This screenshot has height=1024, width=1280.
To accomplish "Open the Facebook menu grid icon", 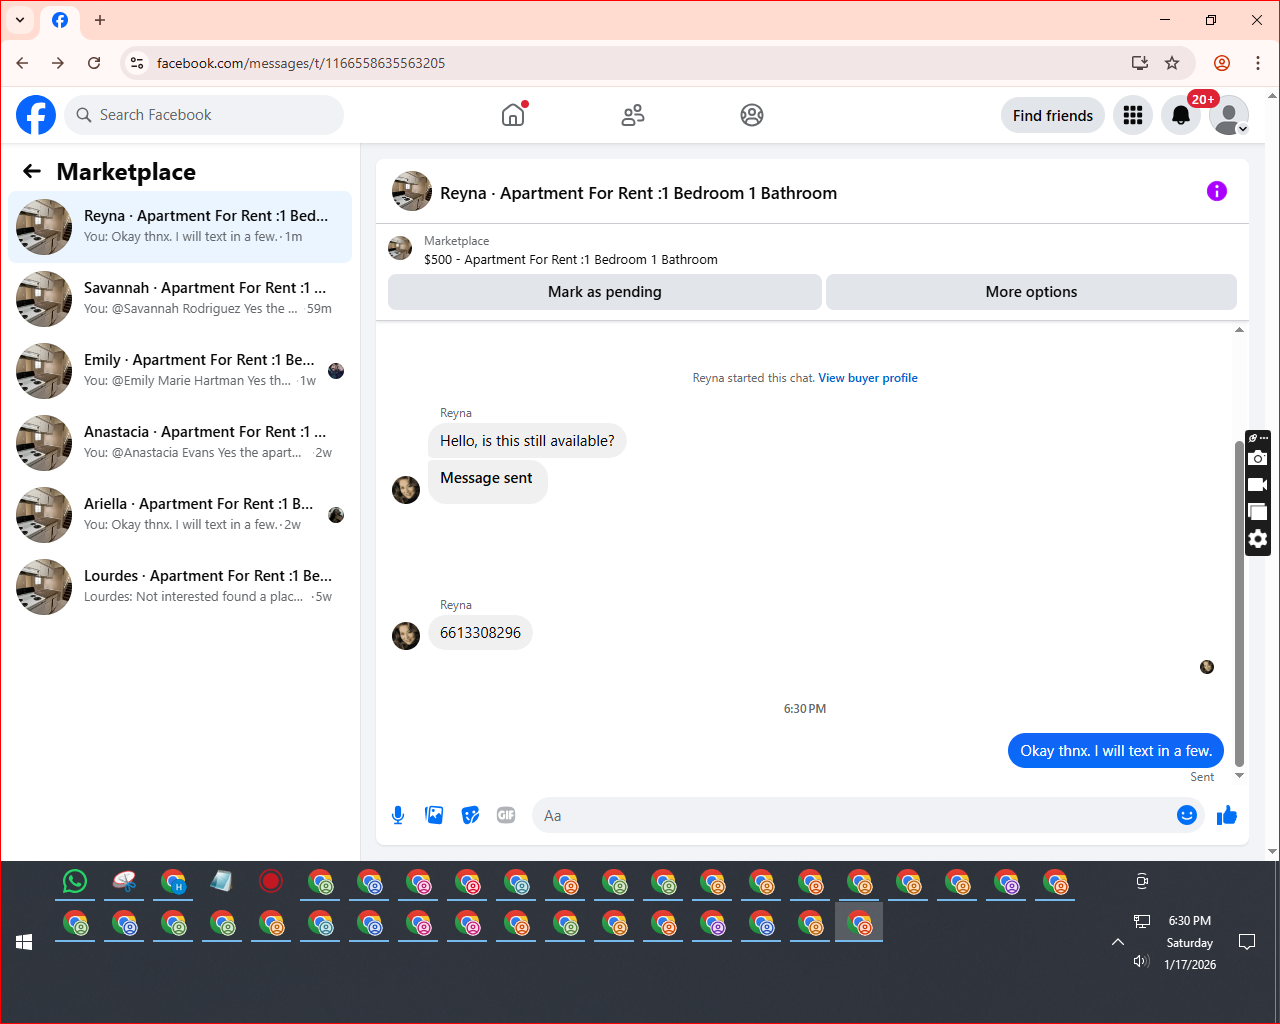I will click(1133, 115).
